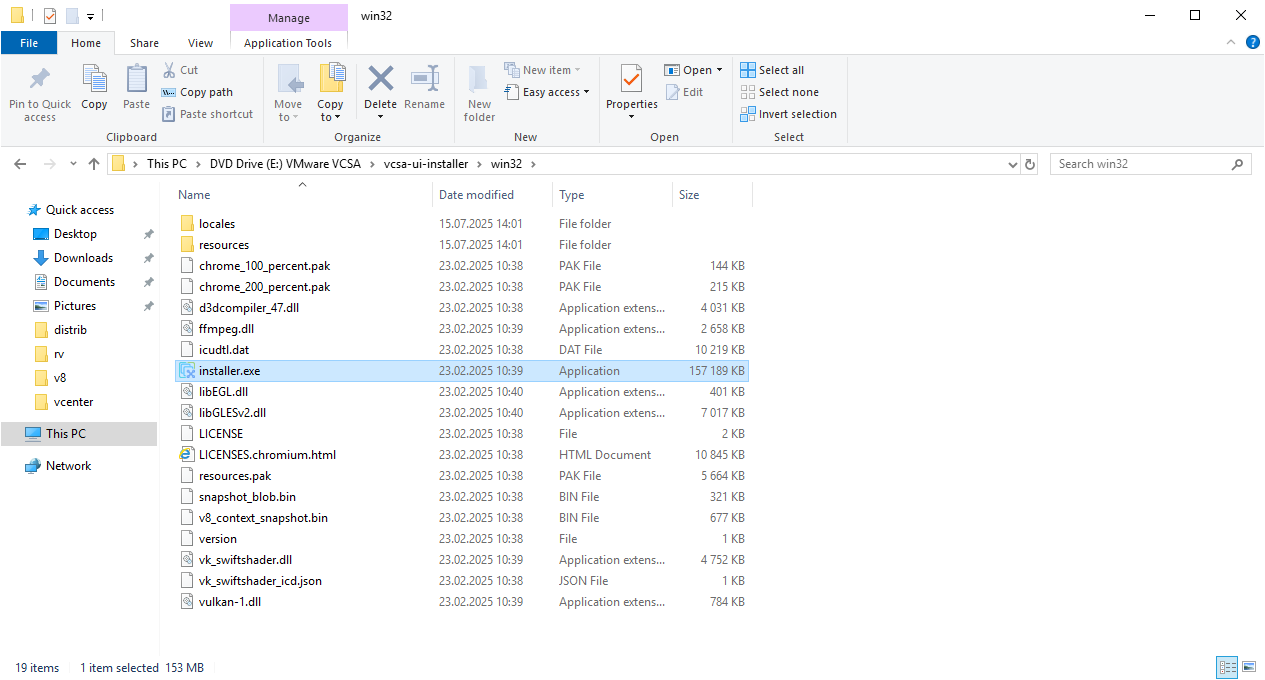Refresh the current folder view
The image size is (1265, 680).
pos(1031,164)
